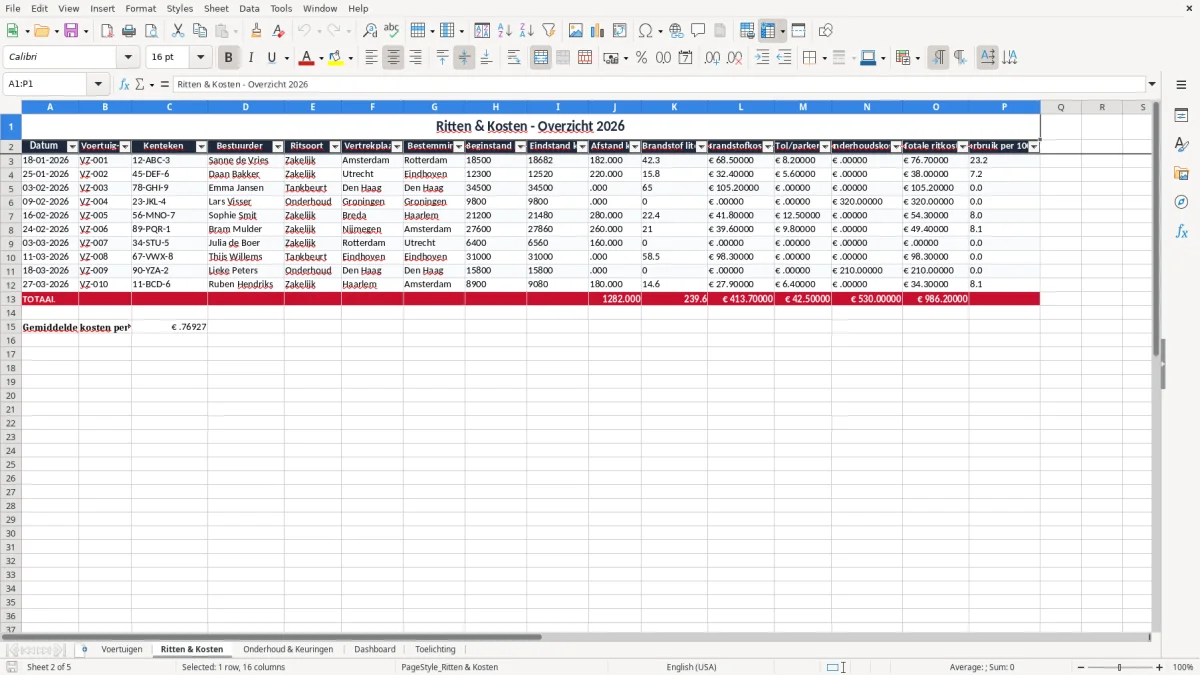Toggle Align Right
Image resolution: width=1200 pixels, height=675 pixels.
pos(415,58)
